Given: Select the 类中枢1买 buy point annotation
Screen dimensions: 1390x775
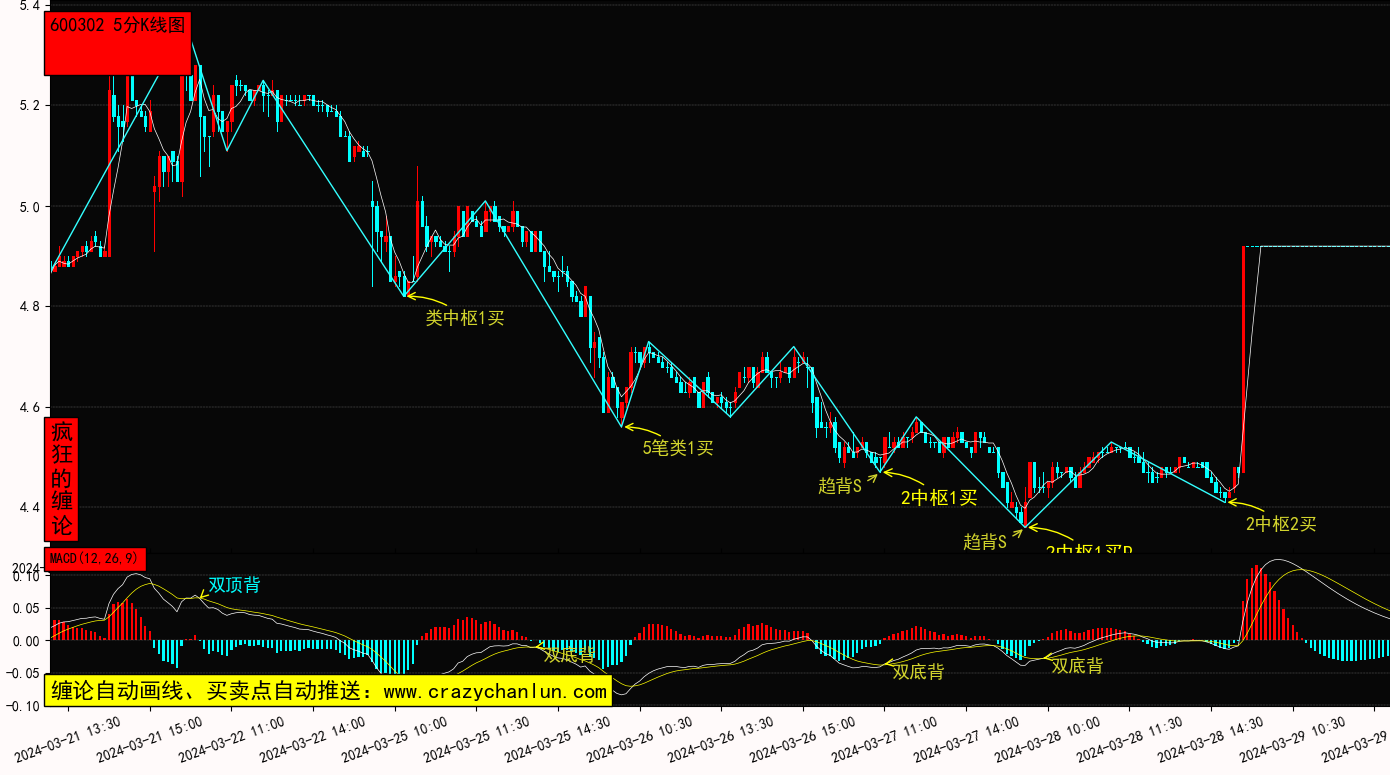Looking at the screenshot, I should coord(465,318).
